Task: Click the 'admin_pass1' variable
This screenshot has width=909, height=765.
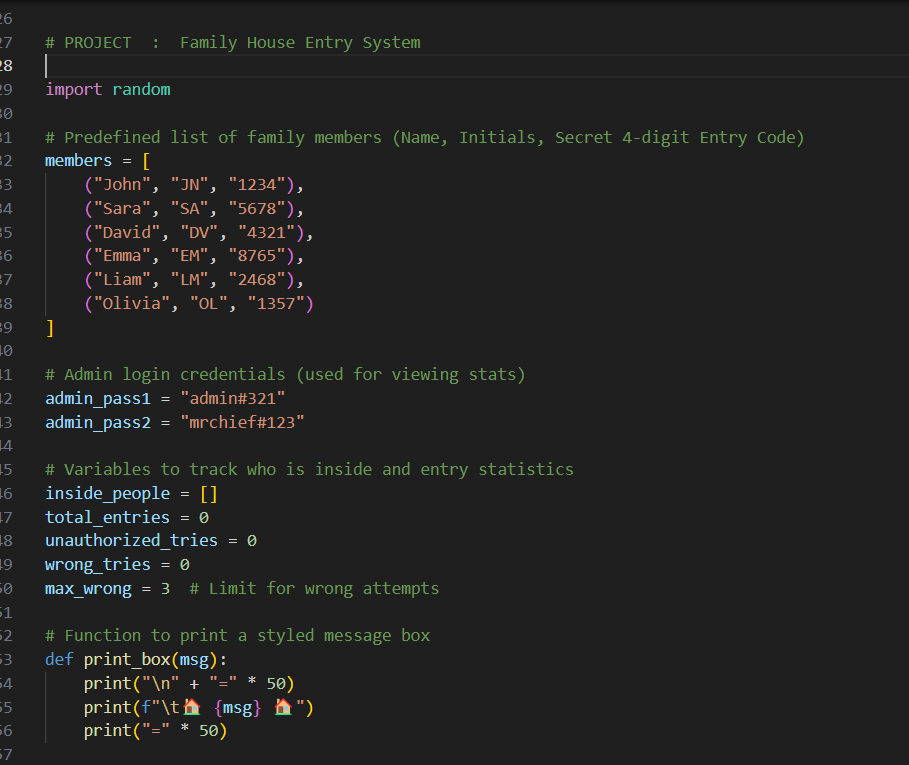Action: 98,399
